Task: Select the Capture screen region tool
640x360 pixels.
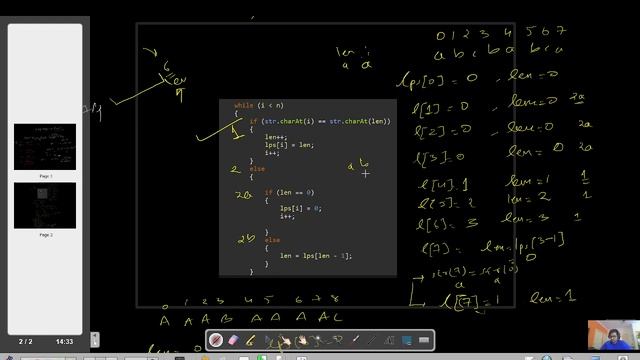Action: [407, 340]
